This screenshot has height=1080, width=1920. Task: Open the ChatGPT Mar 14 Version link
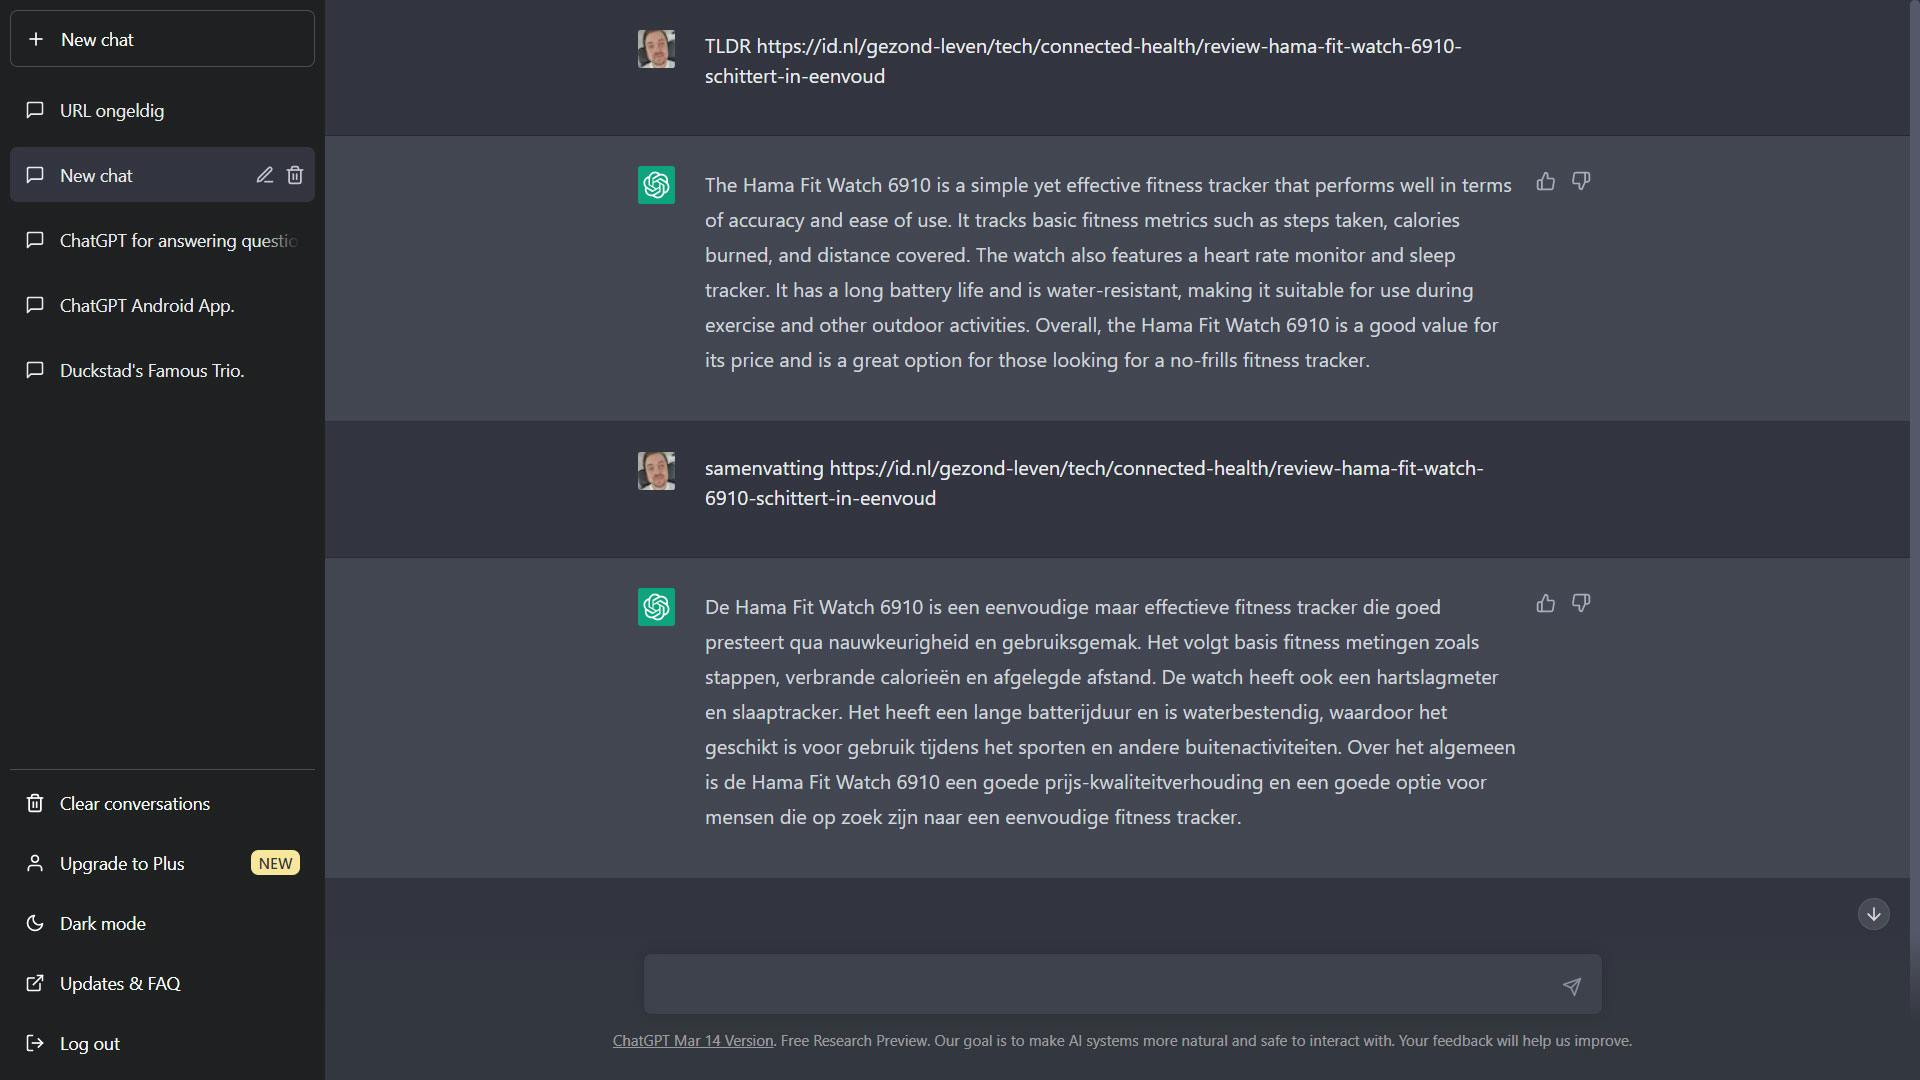[x=692, y=1041]
